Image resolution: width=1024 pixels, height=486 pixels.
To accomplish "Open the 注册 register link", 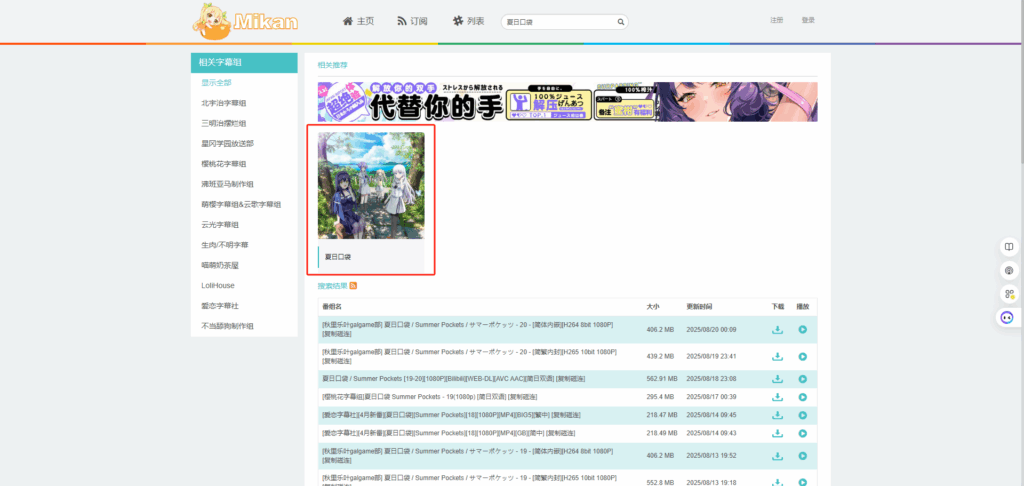I will [x=776, y=20].
